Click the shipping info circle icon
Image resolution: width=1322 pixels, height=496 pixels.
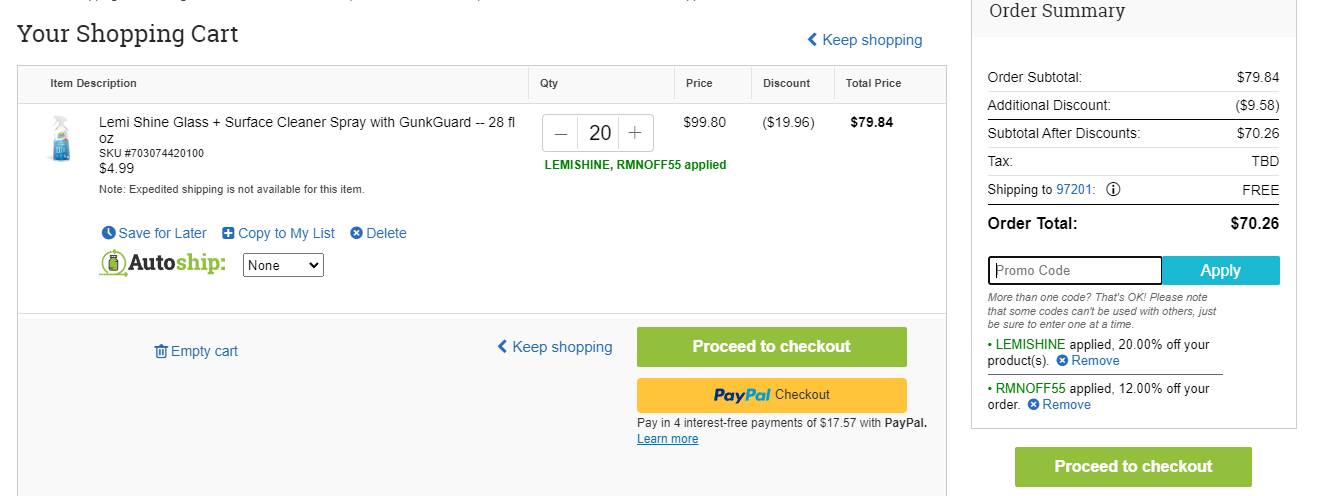pos(1113,190)
